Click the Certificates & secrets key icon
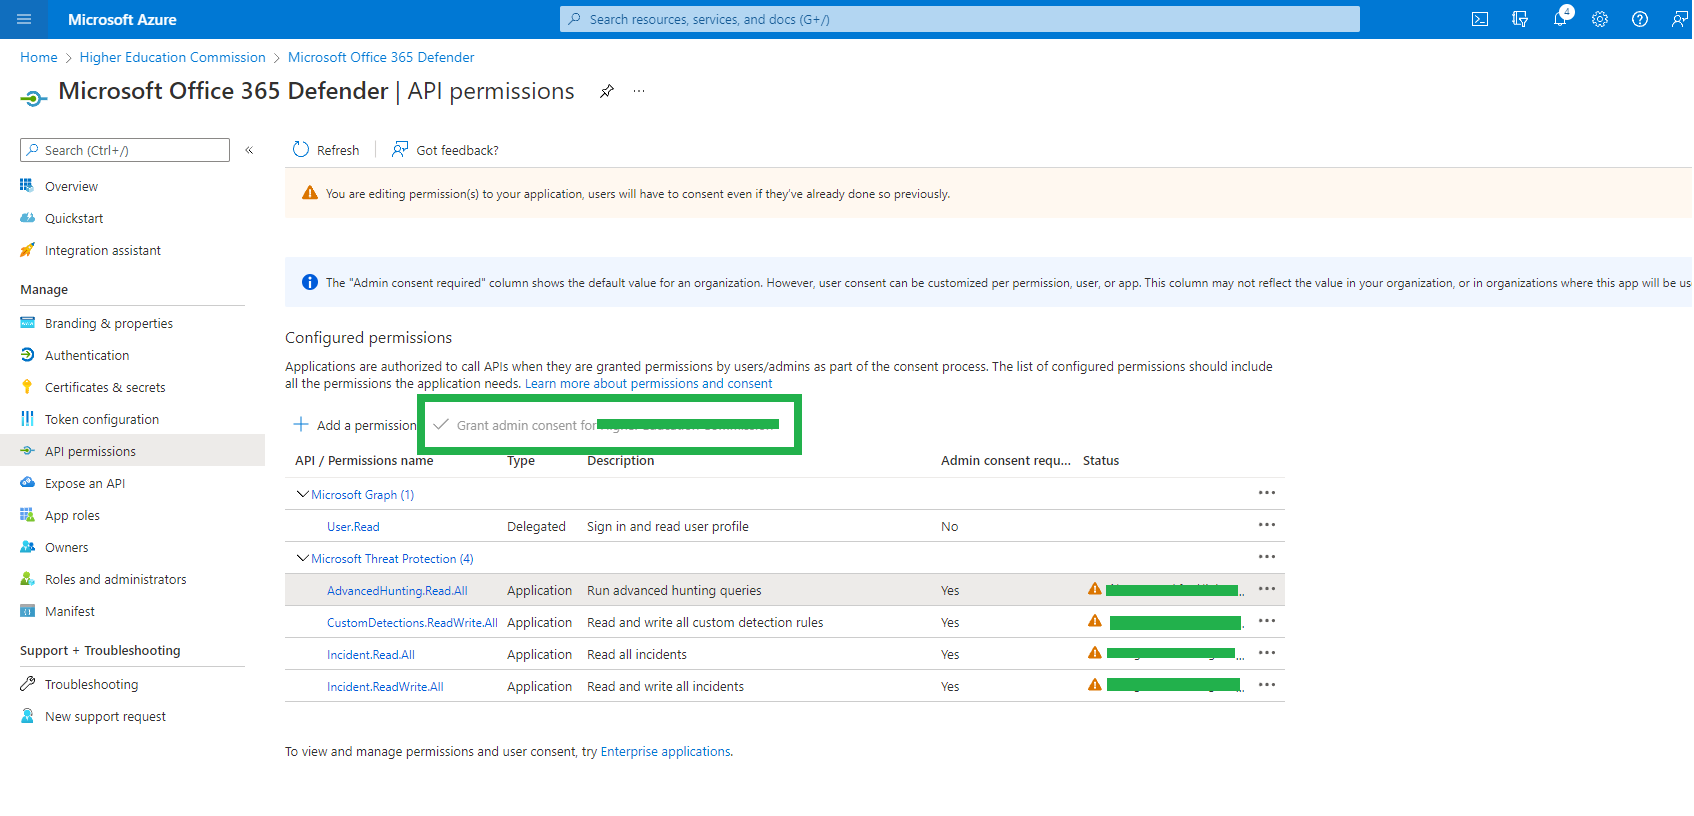 point(27,387)
